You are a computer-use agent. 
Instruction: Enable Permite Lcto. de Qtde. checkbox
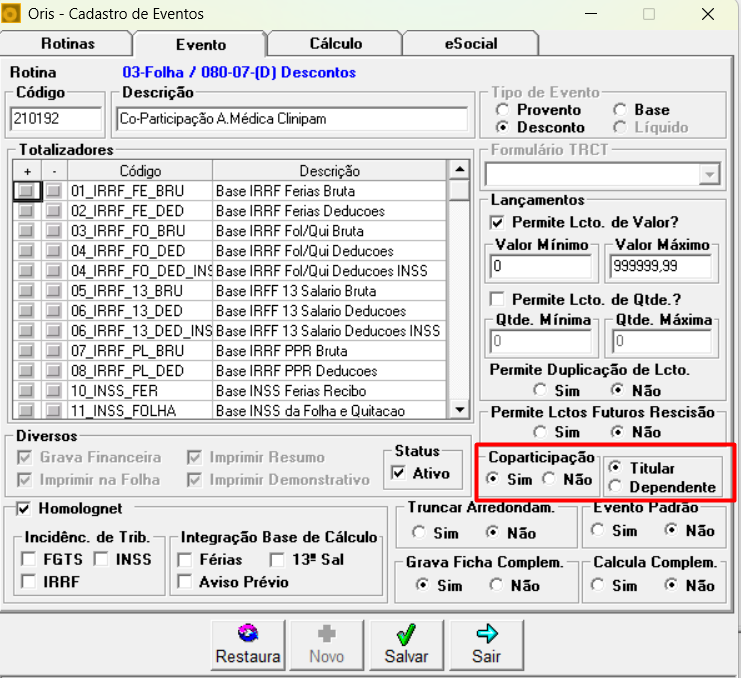click(497, 299)
